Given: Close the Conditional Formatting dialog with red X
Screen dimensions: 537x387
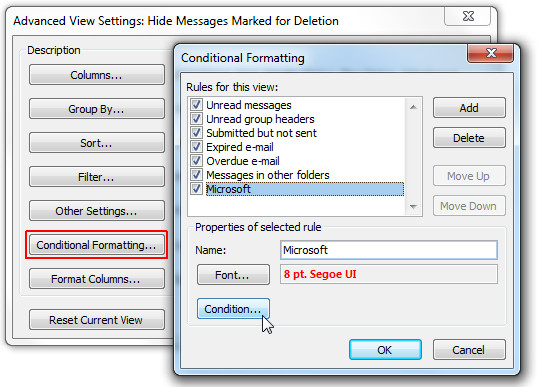Looking at the screenshot, I should 491,53.
